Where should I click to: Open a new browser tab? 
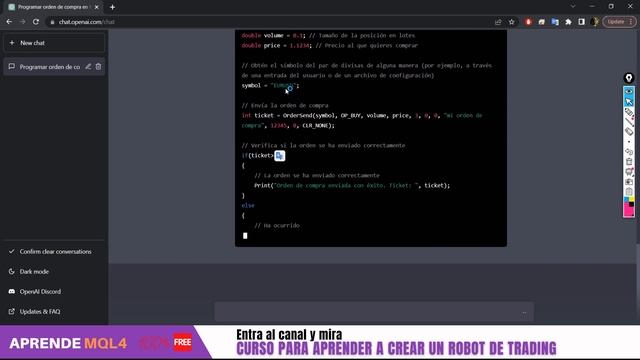click(112, 7)
